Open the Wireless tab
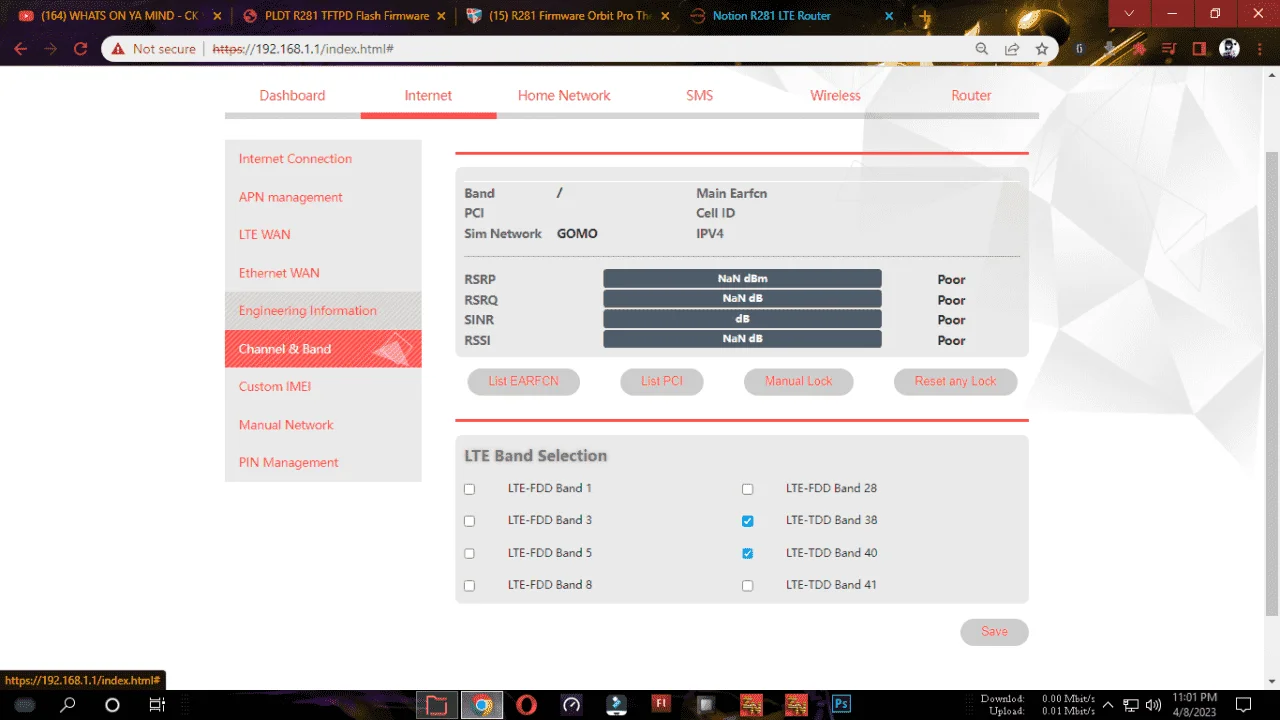The image size is (1280, 720). pos(835,96)
